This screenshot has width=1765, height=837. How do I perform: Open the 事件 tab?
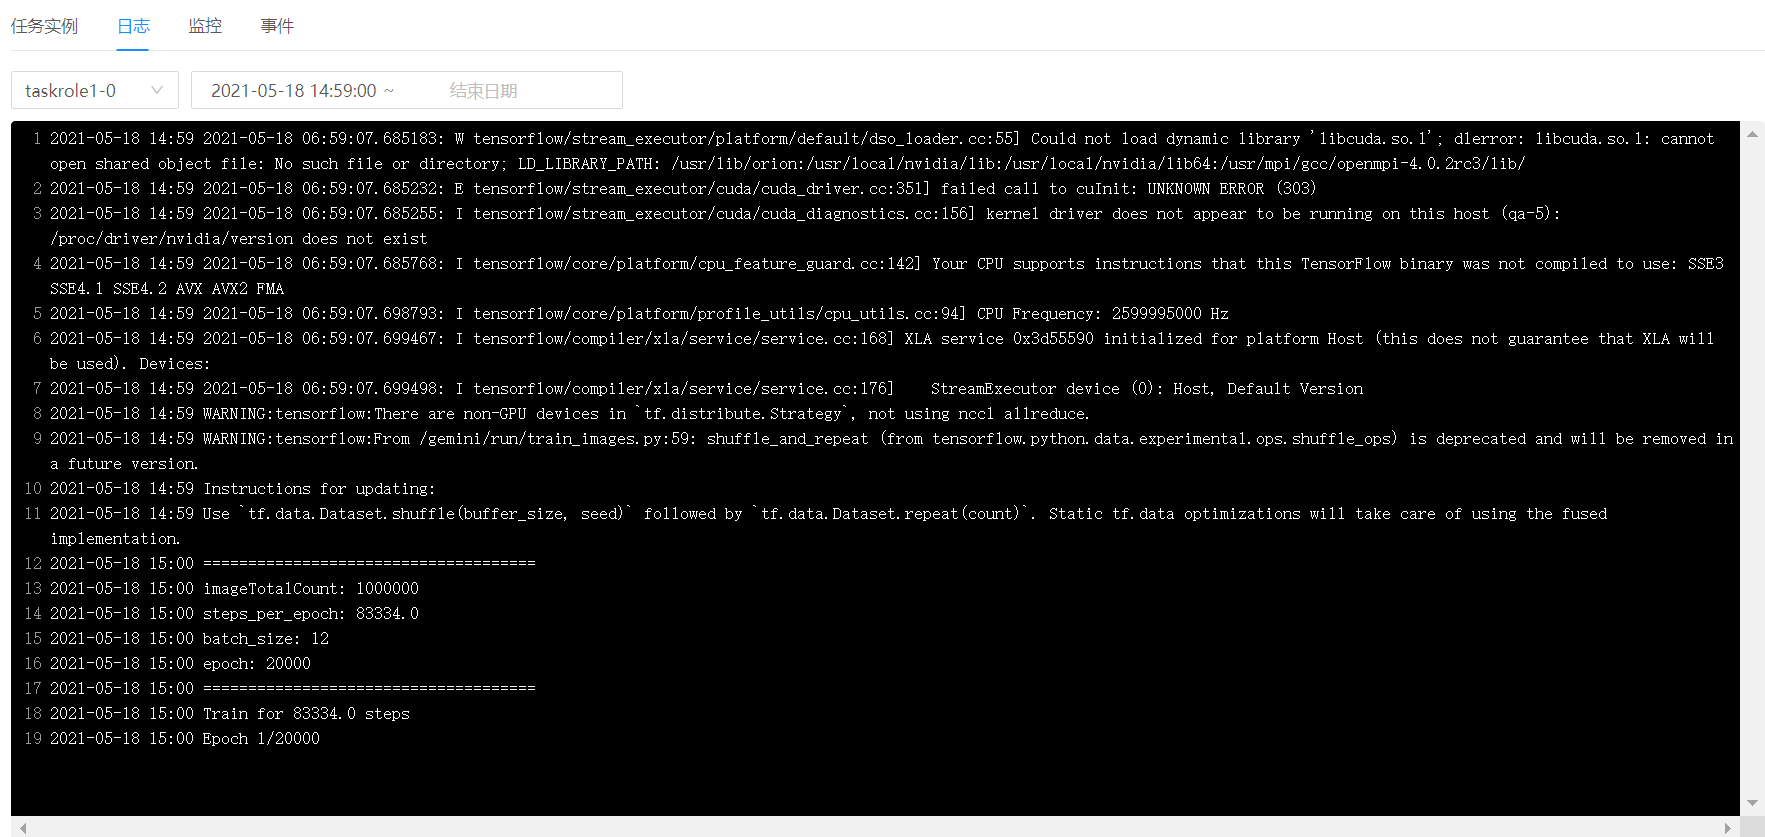pos(277,26)
